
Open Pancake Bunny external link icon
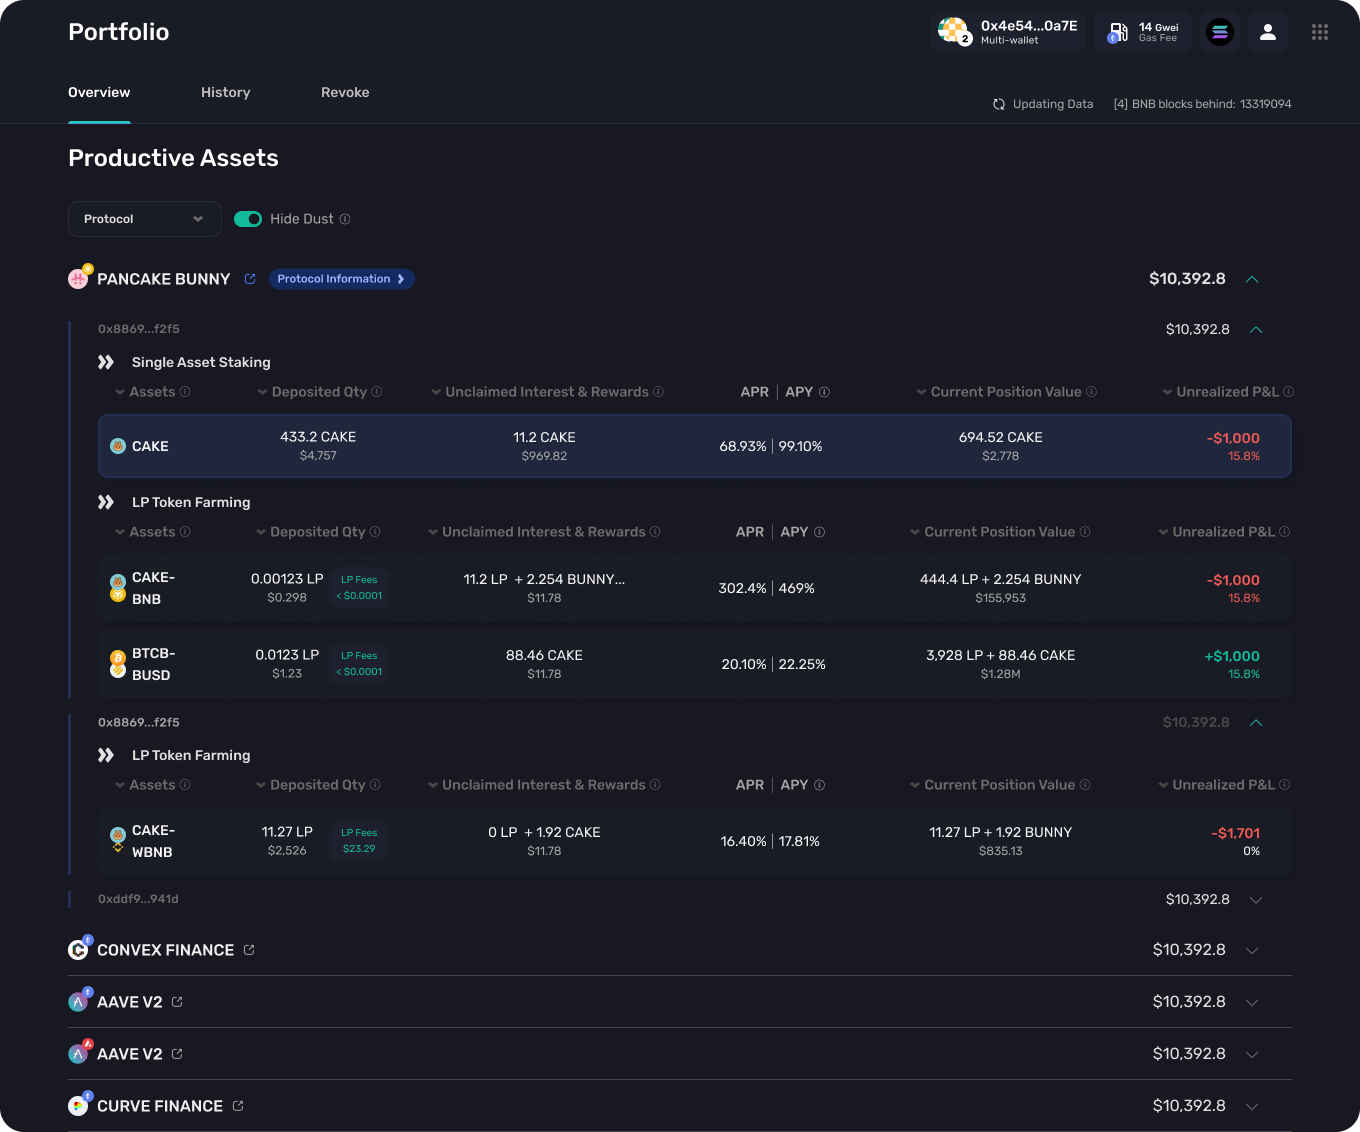pos(250,279)
